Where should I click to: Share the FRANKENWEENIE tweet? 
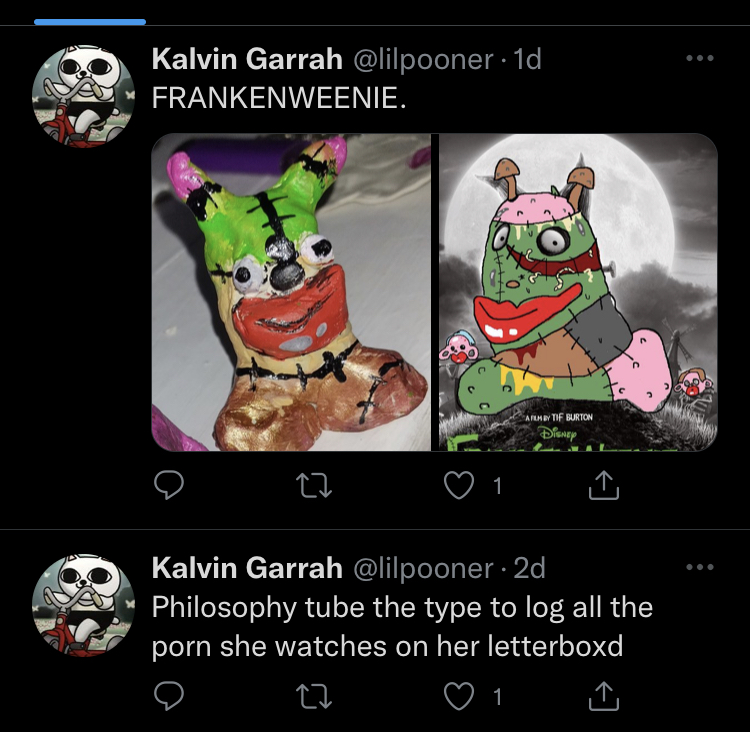tap(604, 485)
